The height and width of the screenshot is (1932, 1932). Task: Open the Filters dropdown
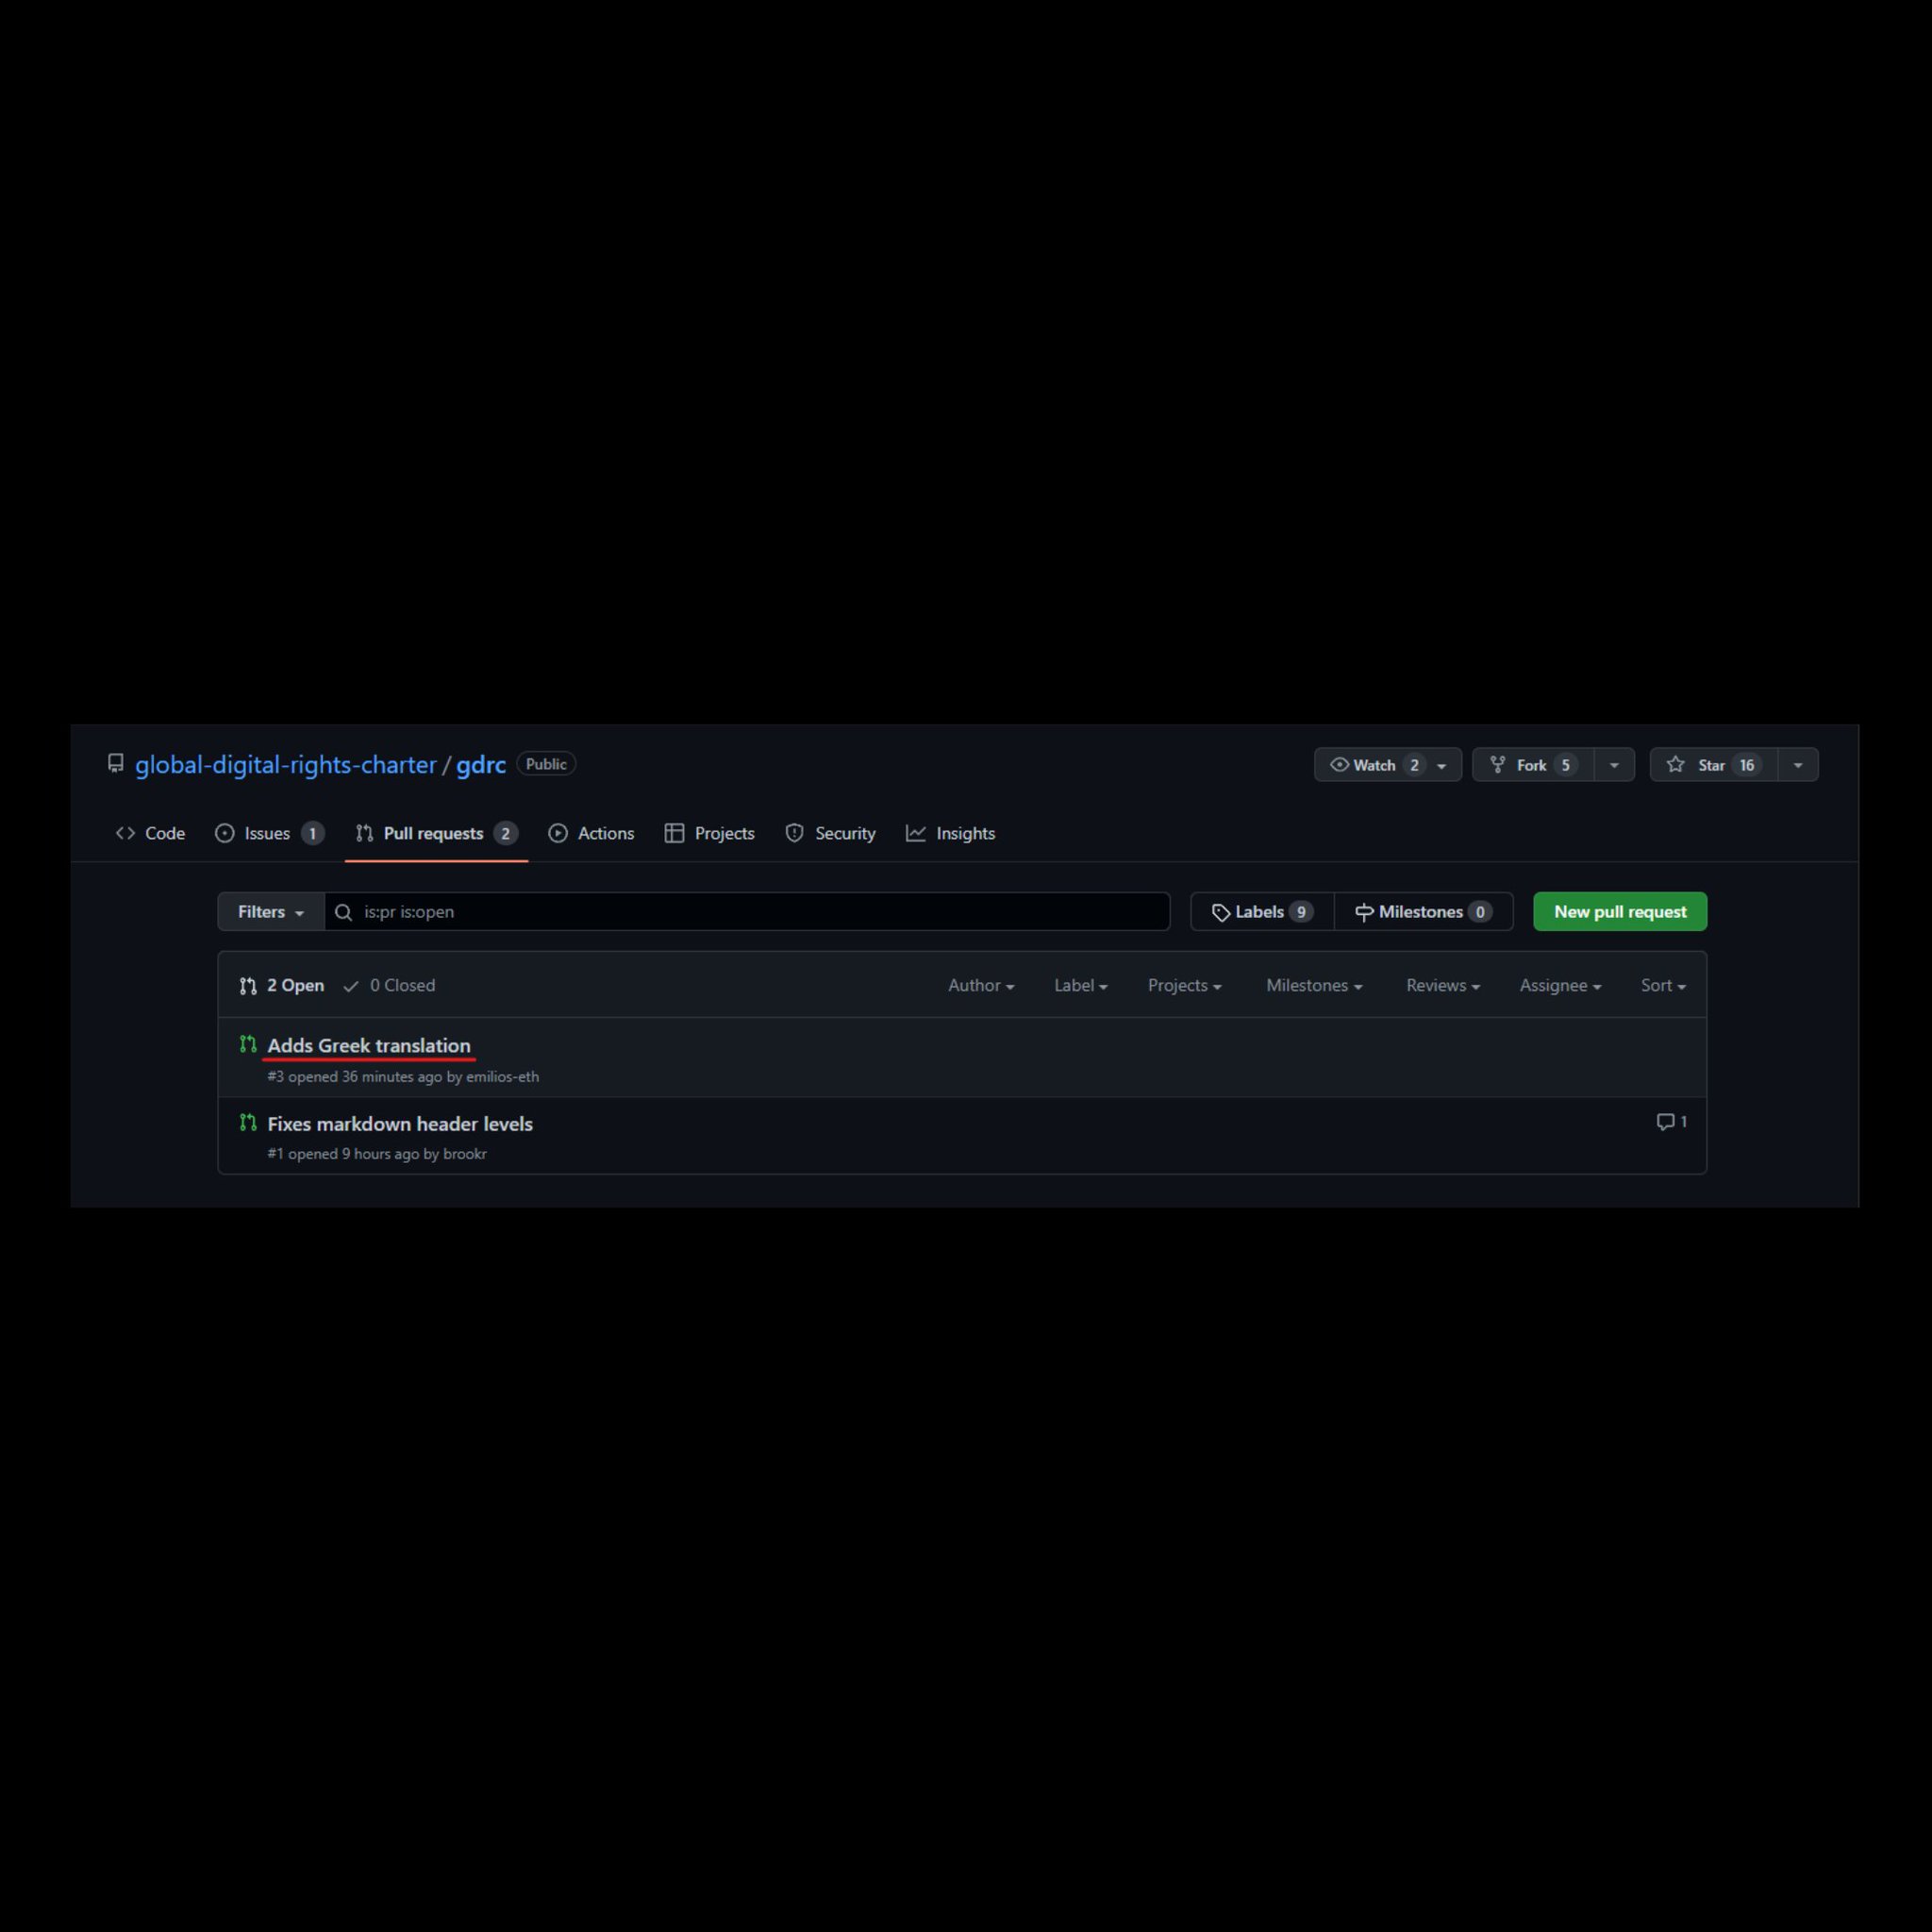coord(271,912)
